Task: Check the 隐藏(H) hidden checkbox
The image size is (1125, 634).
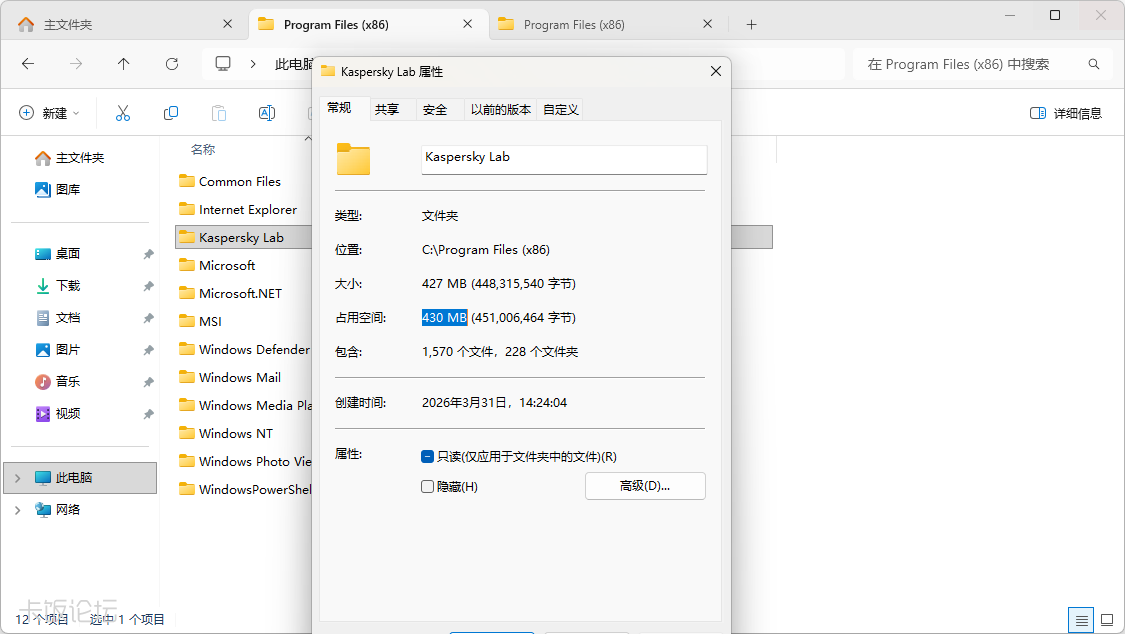Action: coord(428,486)
